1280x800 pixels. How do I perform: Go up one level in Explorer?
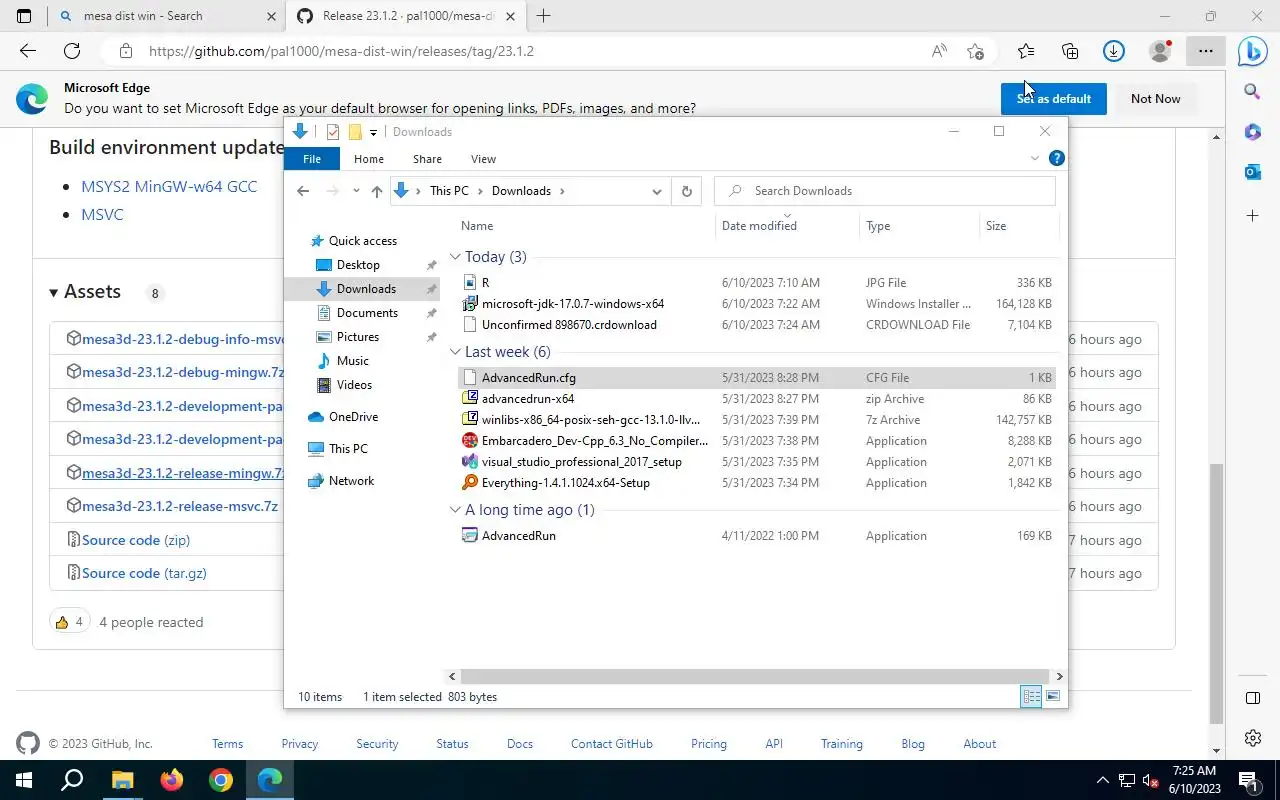[376, 191]
